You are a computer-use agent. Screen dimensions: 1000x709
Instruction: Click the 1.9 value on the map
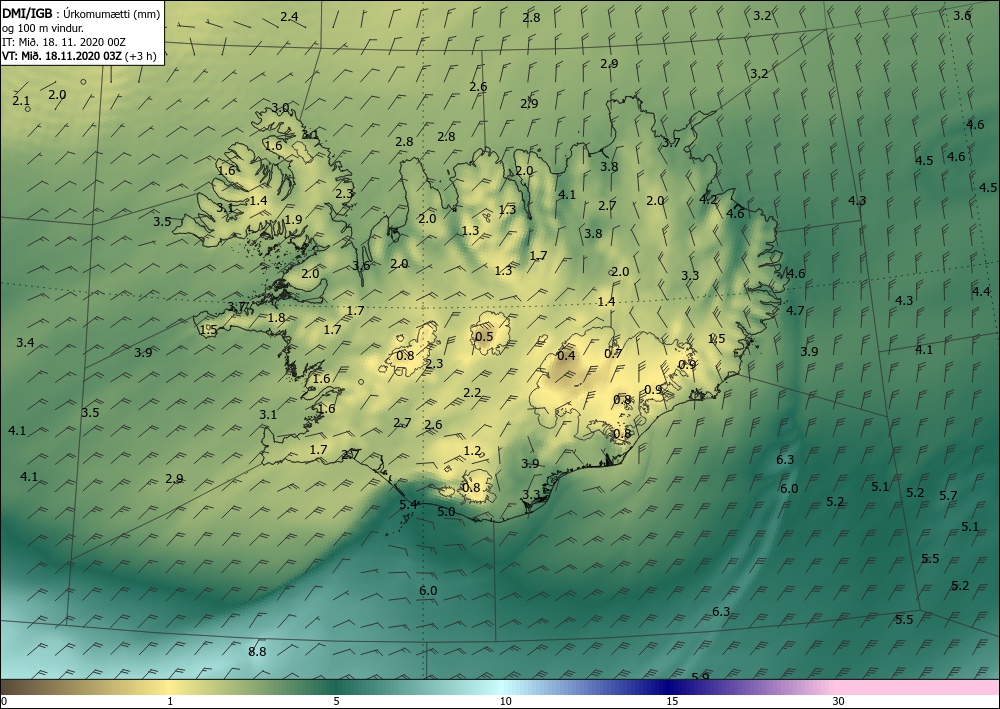(x=293, y=220)
